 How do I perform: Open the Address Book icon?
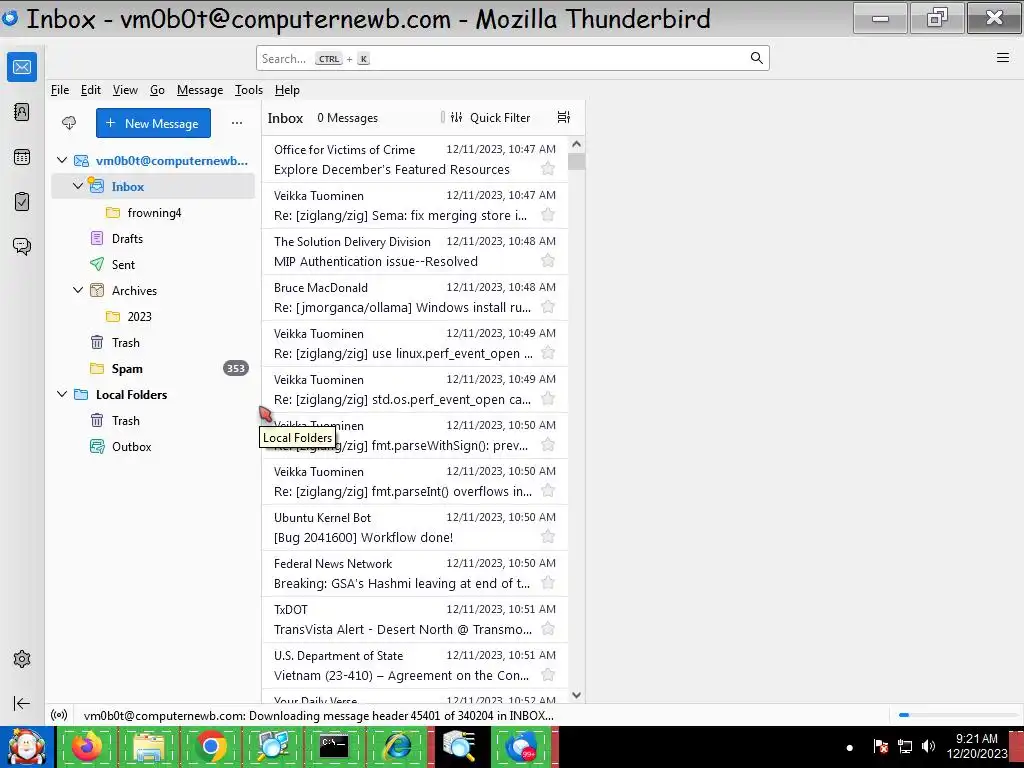coord(22,112)
